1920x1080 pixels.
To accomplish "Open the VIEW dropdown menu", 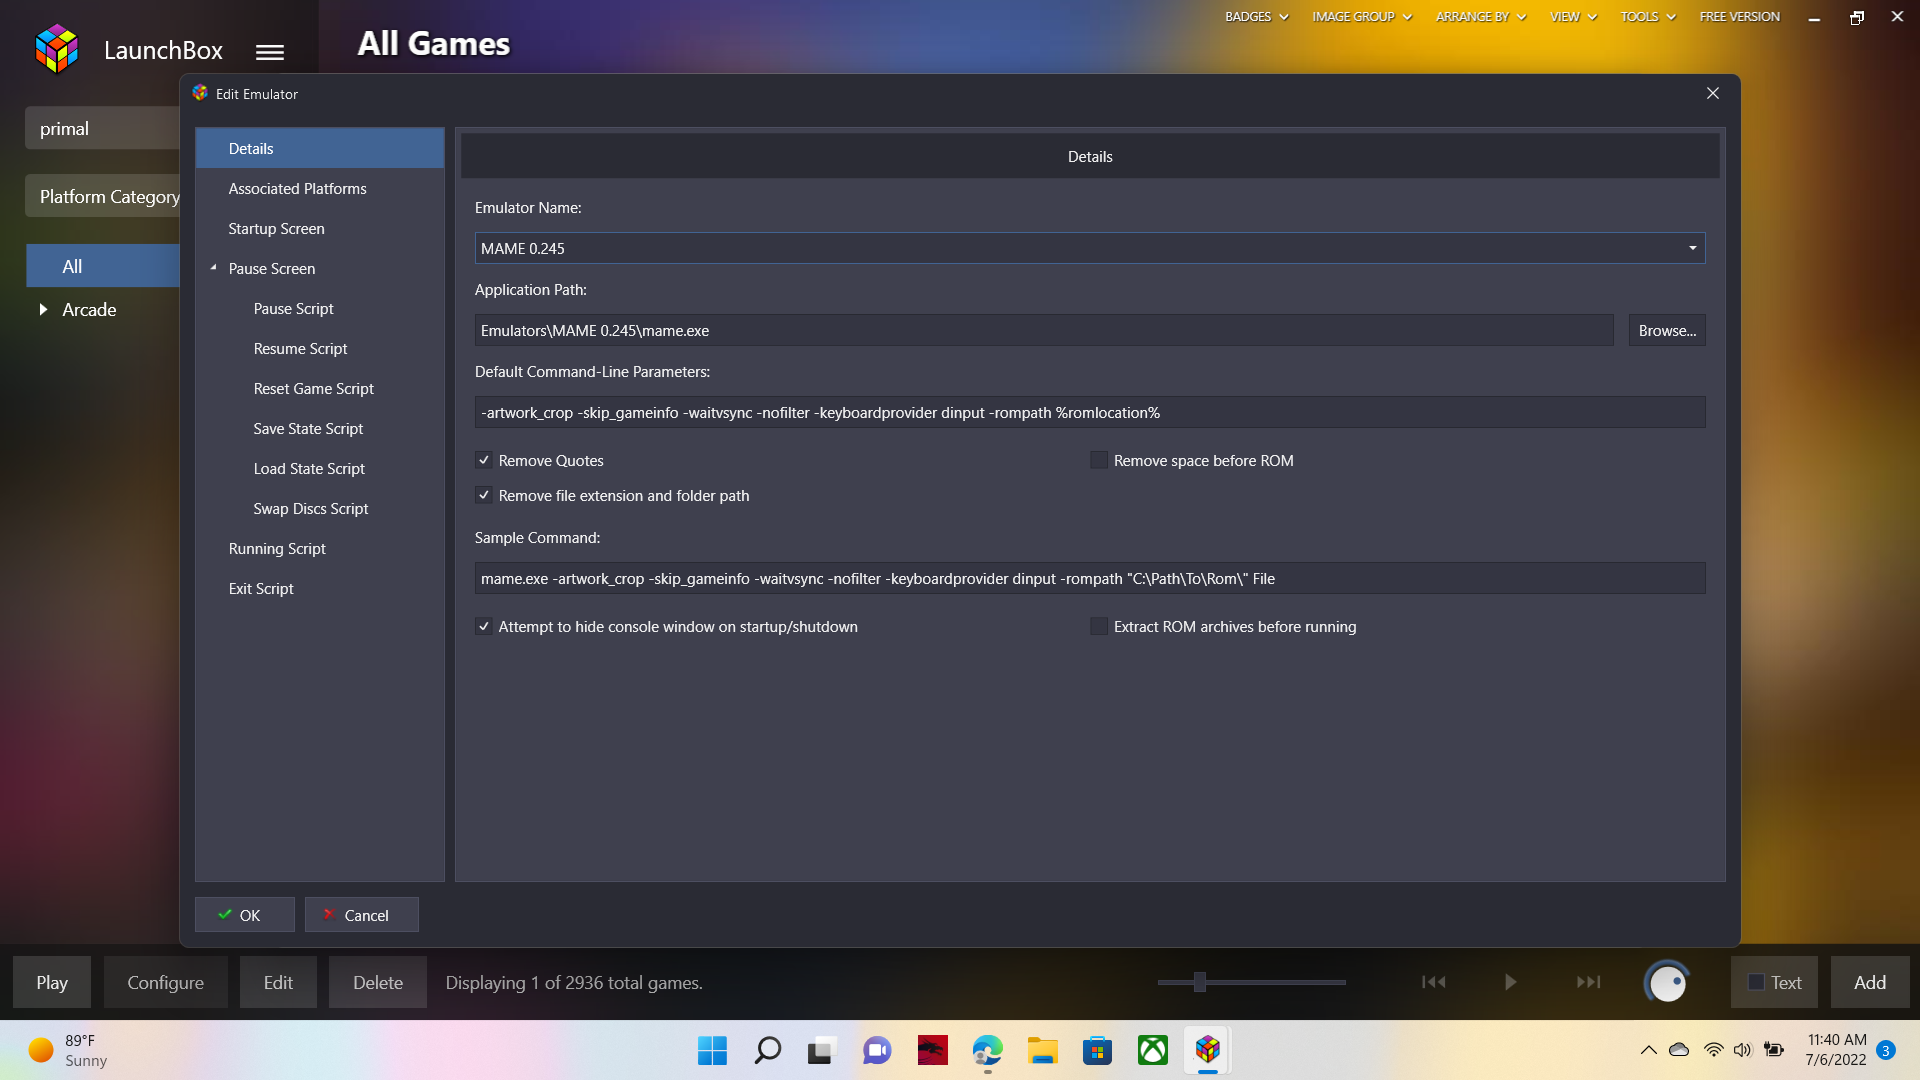I will coord(1573,16).
